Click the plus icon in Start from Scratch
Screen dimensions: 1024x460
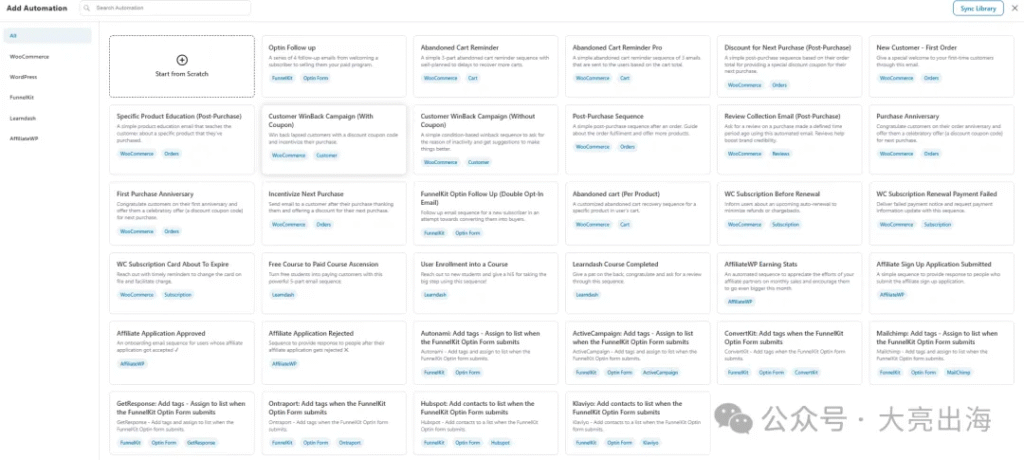click(182, 60)
